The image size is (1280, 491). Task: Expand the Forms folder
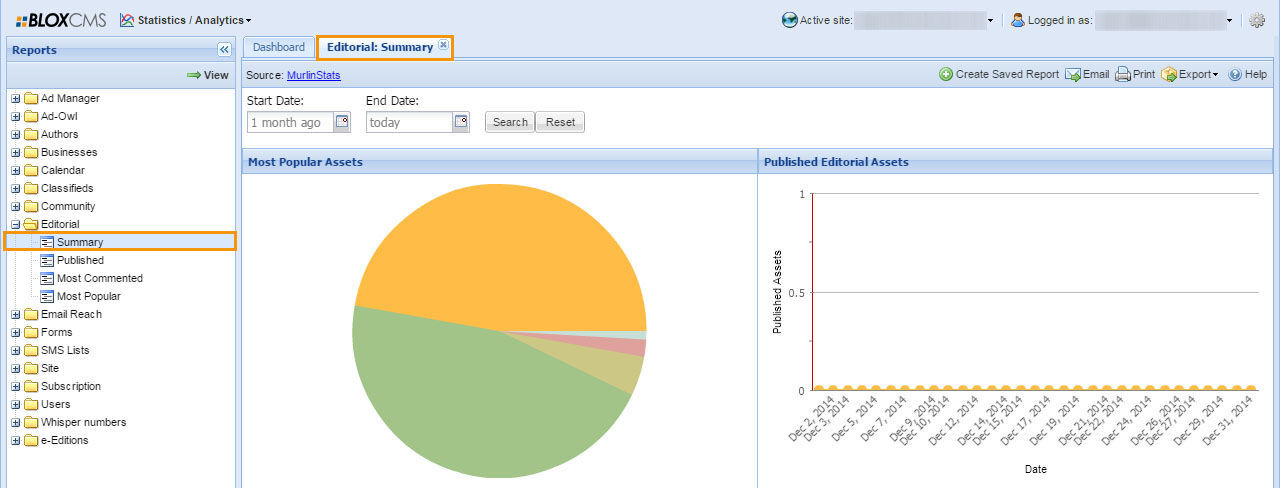click(x=16, y=332)
